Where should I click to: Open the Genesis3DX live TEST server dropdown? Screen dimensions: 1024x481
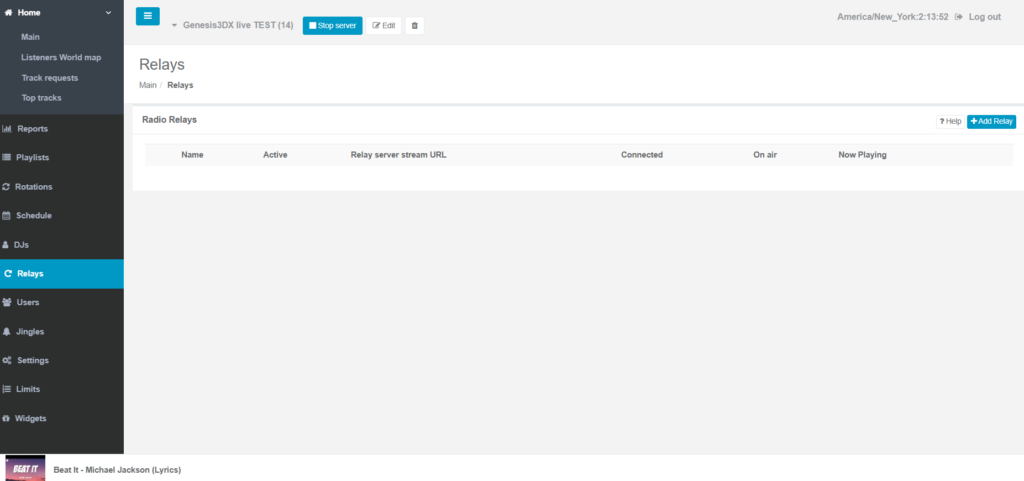pyautogui.click(x=232, y=25)
